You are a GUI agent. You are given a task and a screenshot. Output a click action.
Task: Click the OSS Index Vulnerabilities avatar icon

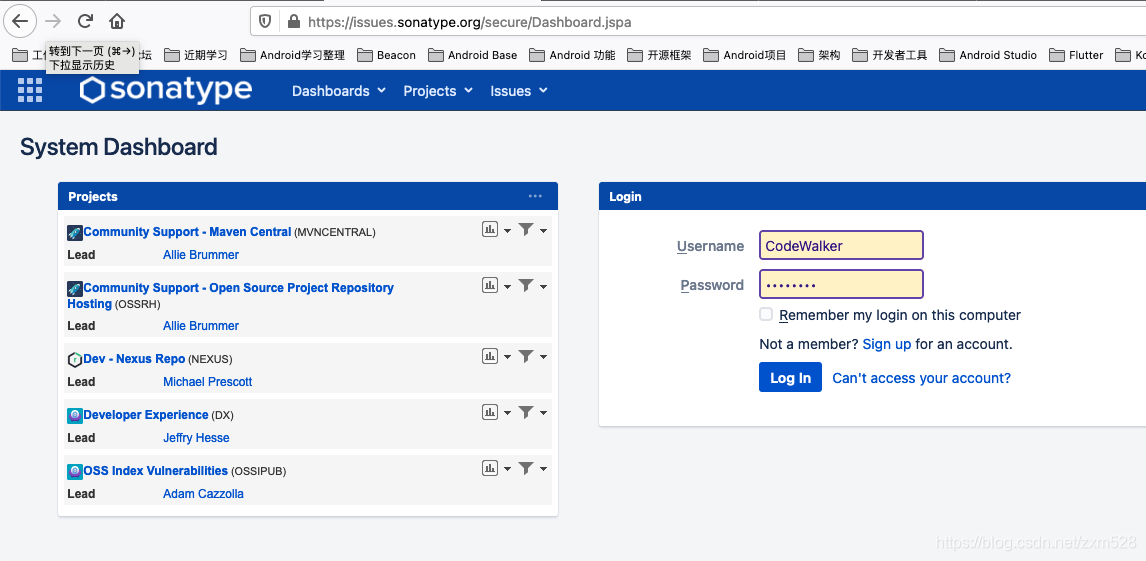tap(75, 471)
